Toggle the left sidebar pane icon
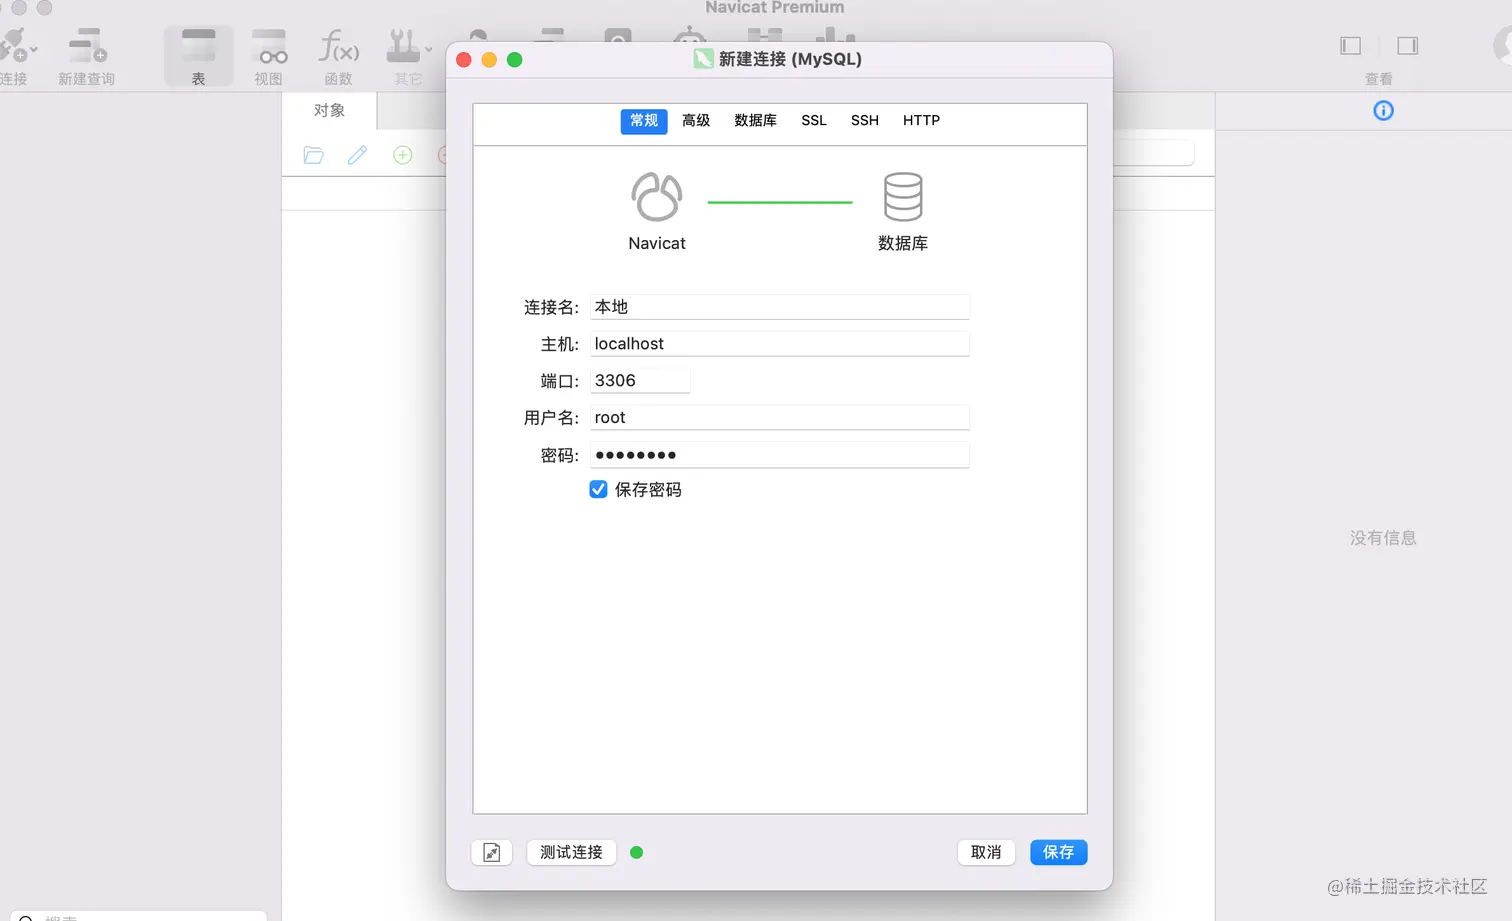1512x921 pixels. pyautogui.click(x=1351, y=46)
